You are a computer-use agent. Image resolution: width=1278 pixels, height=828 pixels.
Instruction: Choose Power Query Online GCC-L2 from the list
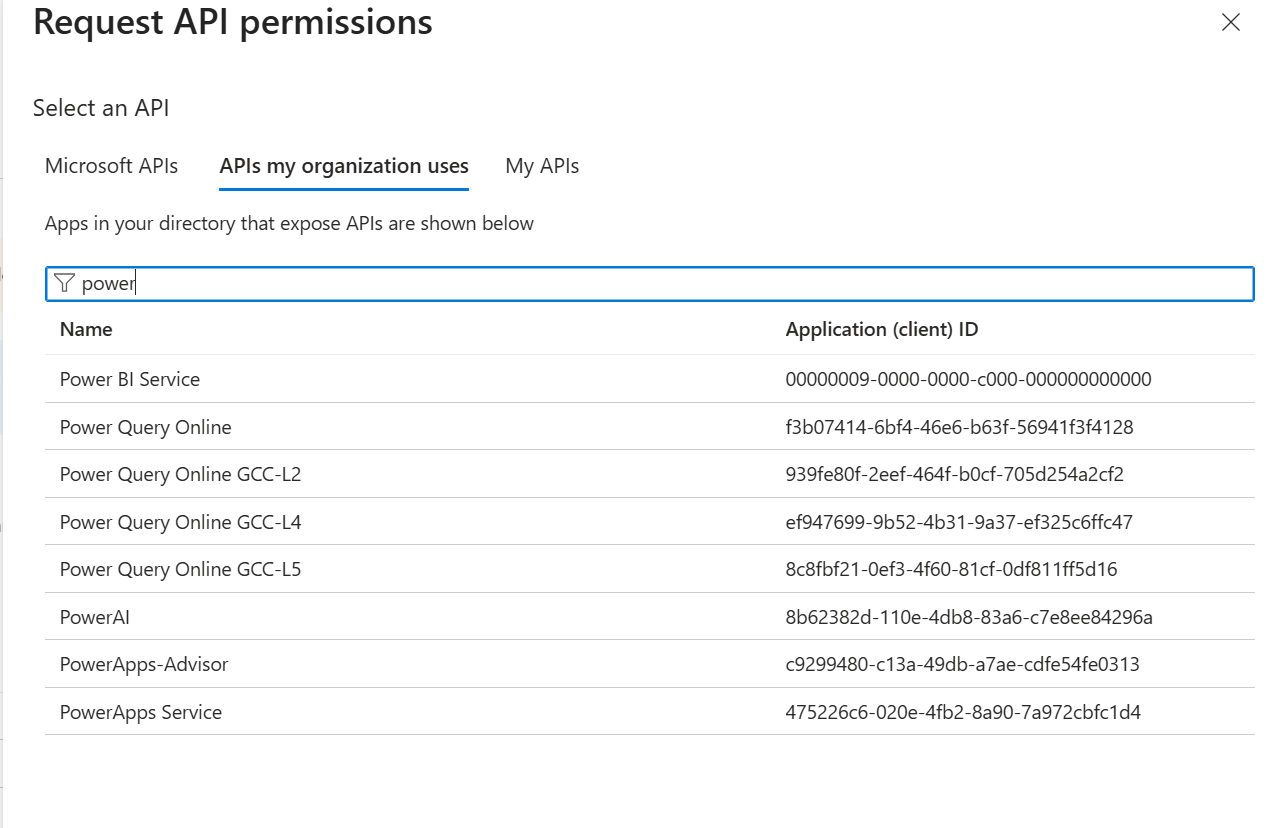(180, 474)
